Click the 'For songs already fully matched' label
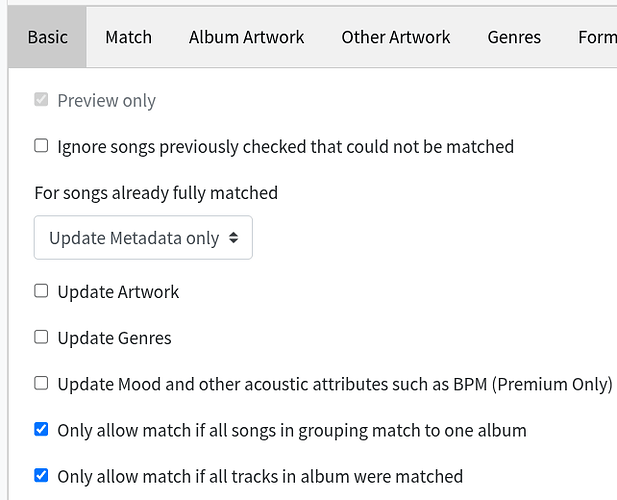Image resolution: width=617 pixels, height=500 pixels. click(x=156, y=192)
